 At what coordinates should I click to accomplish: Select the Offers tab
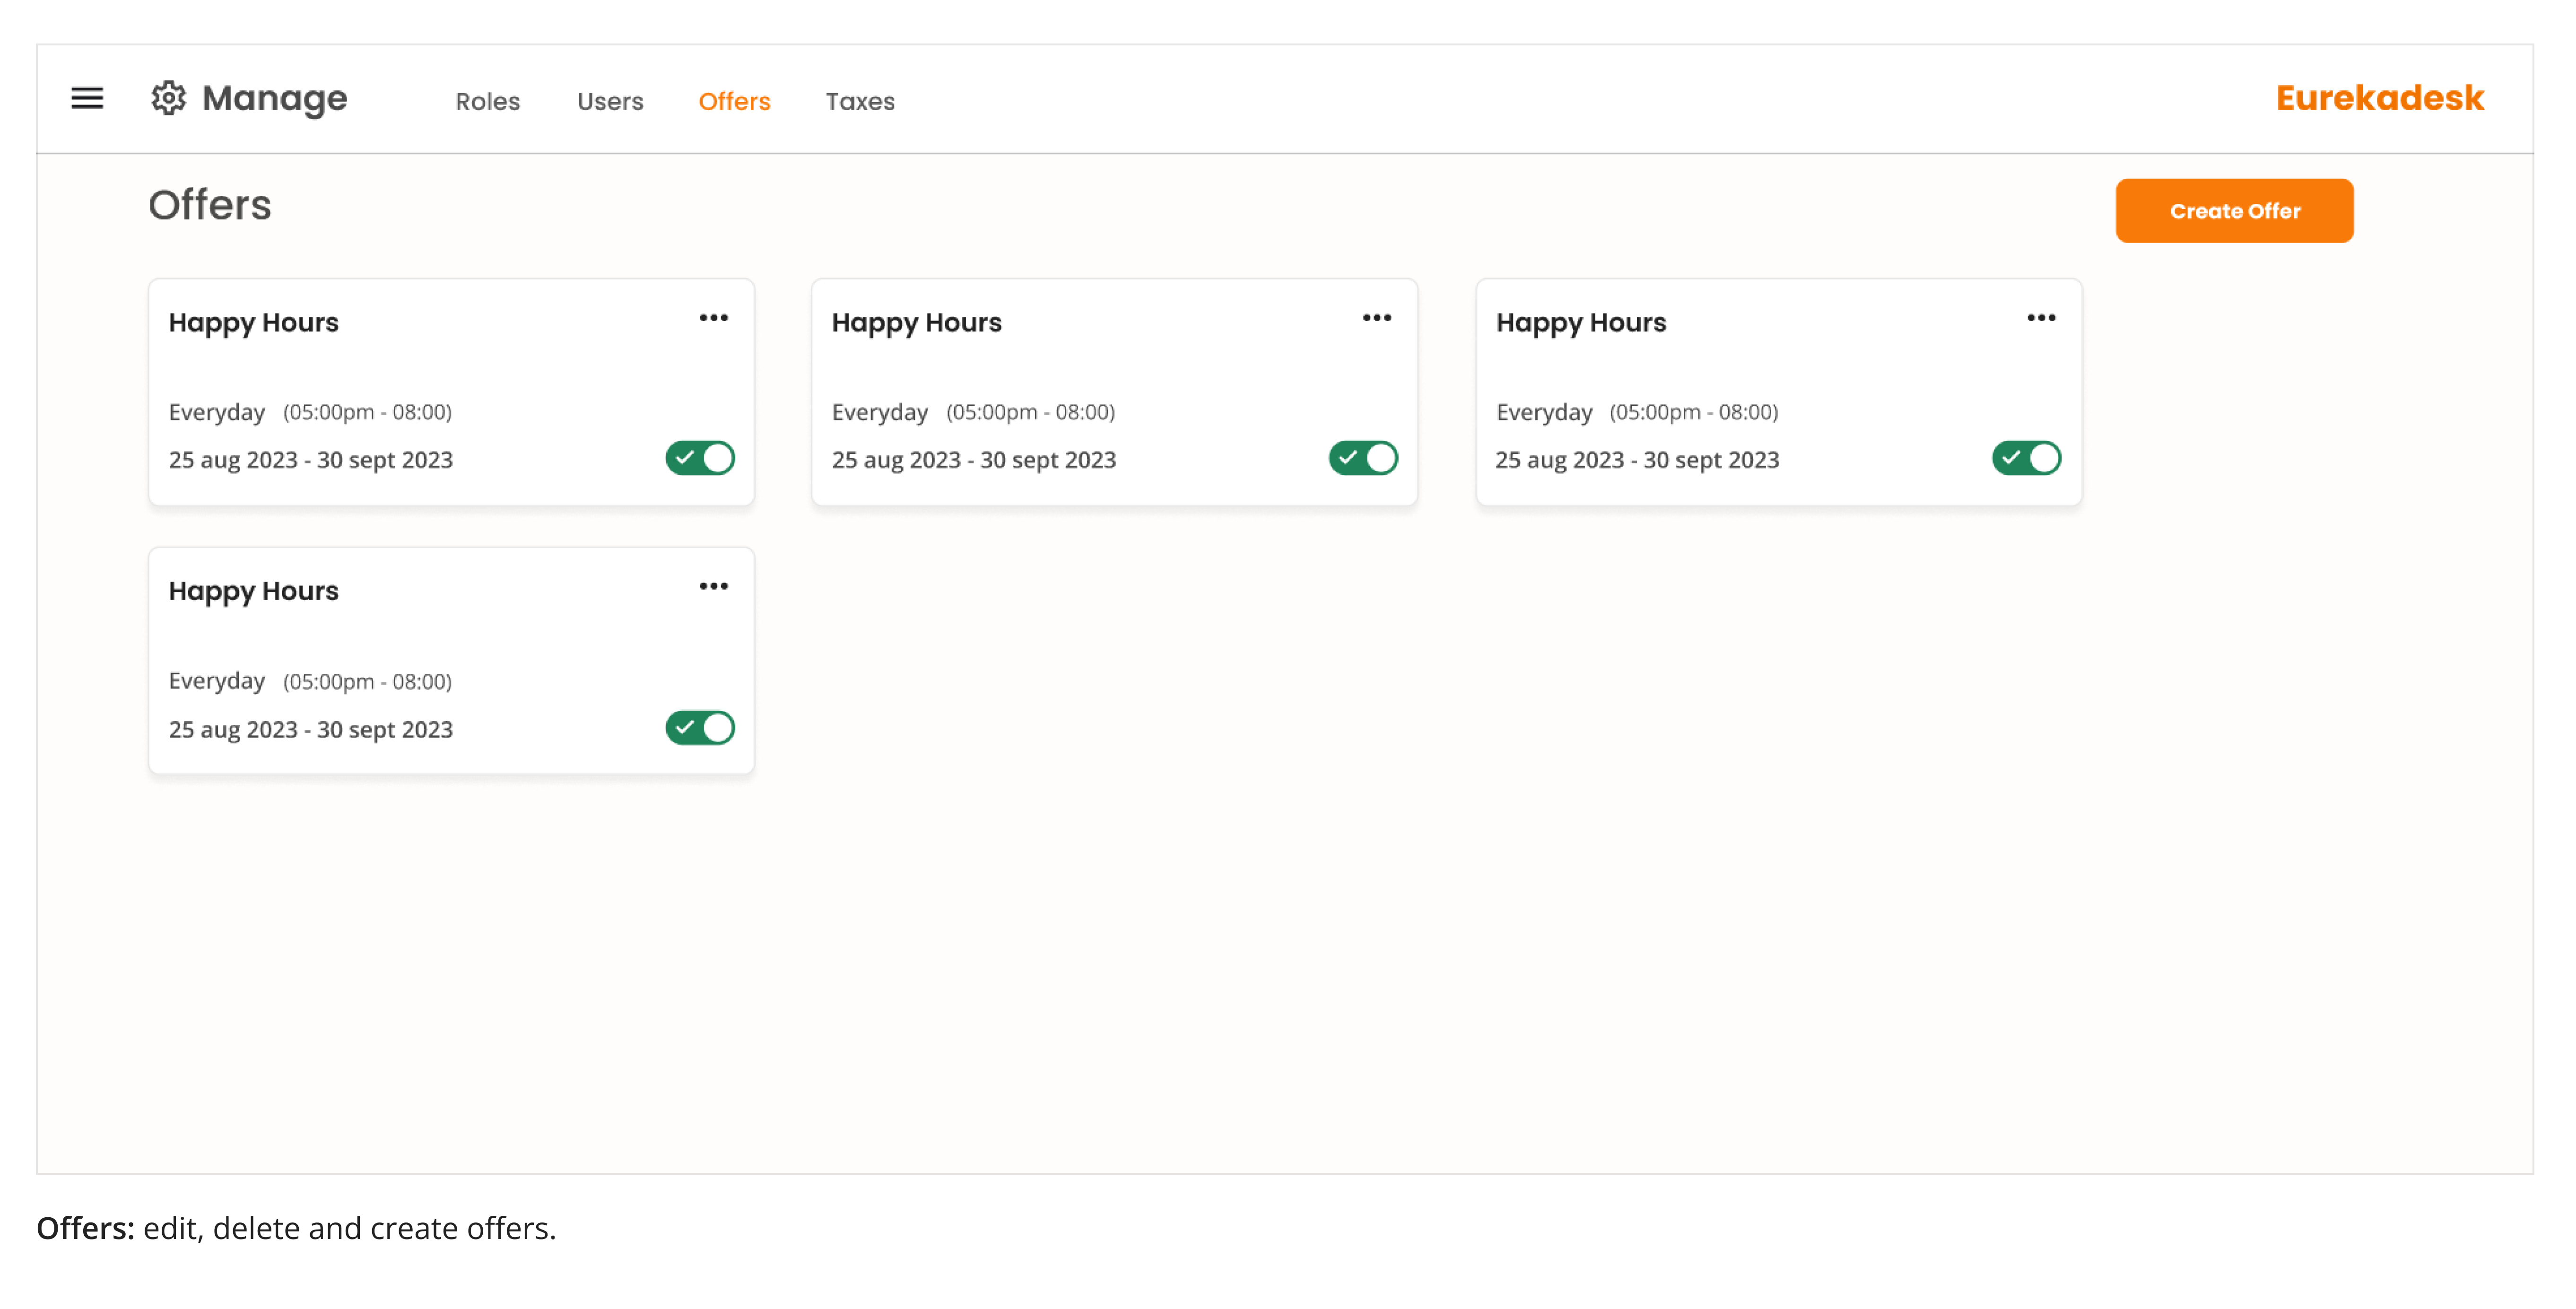tap(734, 102)
